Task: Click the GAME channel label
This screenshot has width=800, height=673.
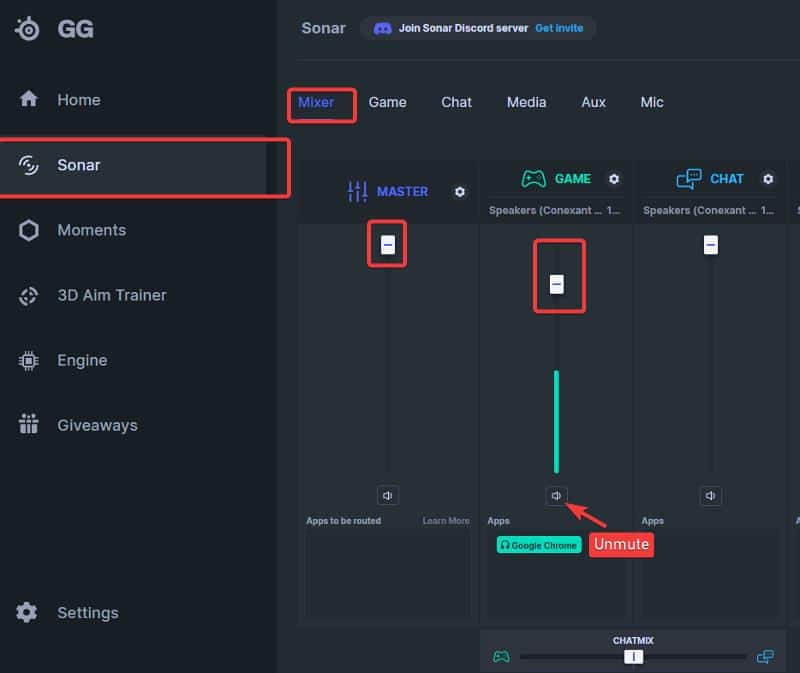Action: point(572,179)
